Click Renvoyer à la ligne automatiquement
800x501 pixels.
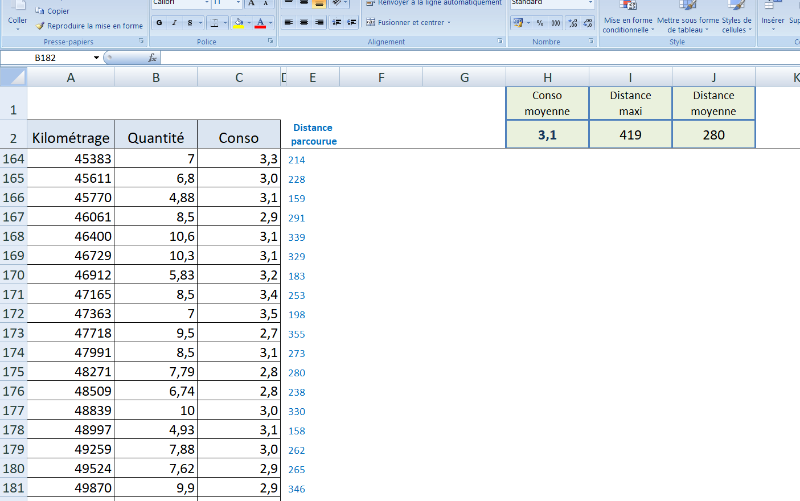tap(432, 3)
